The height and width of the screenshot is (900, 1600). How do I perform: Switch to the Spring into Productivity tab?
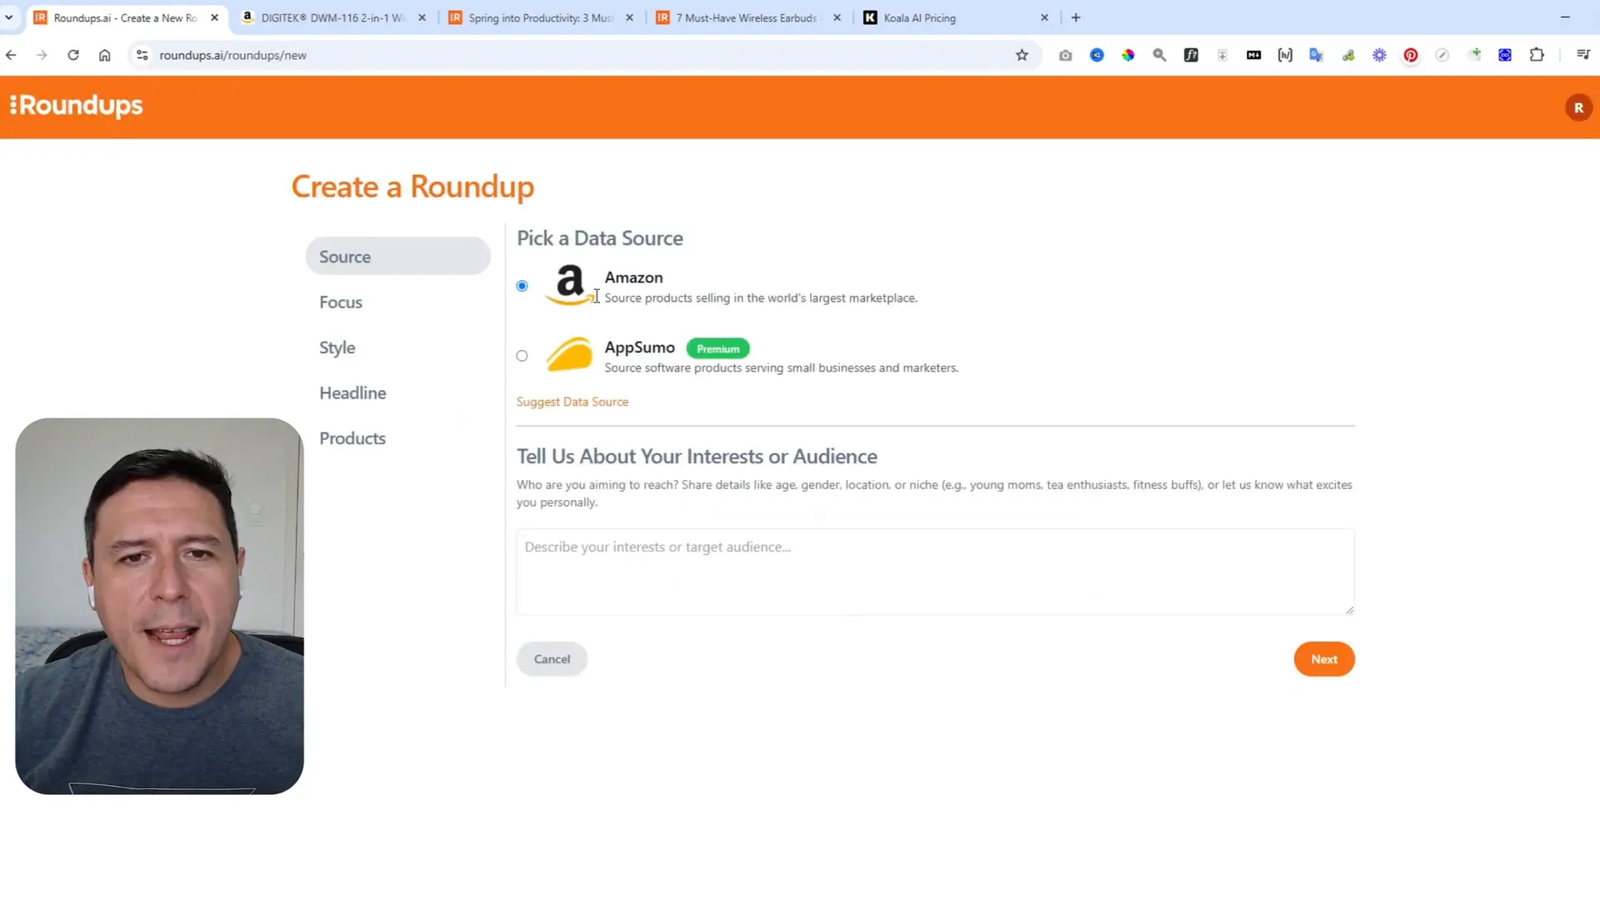(x=540, y=17)
